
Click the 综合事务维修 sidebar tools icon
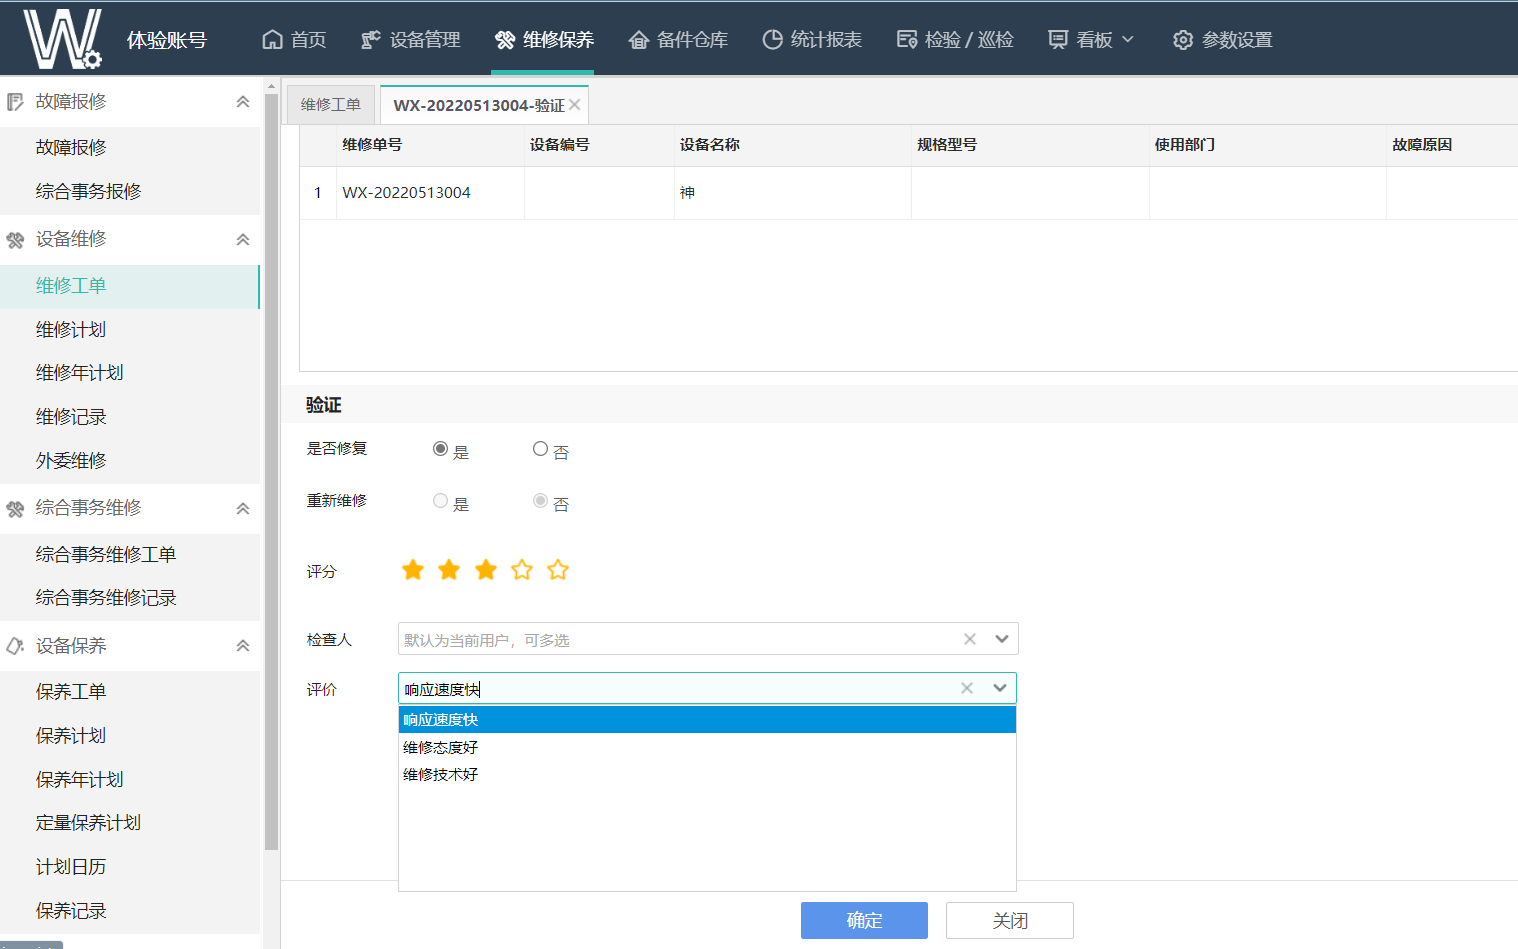coord(15,509)
